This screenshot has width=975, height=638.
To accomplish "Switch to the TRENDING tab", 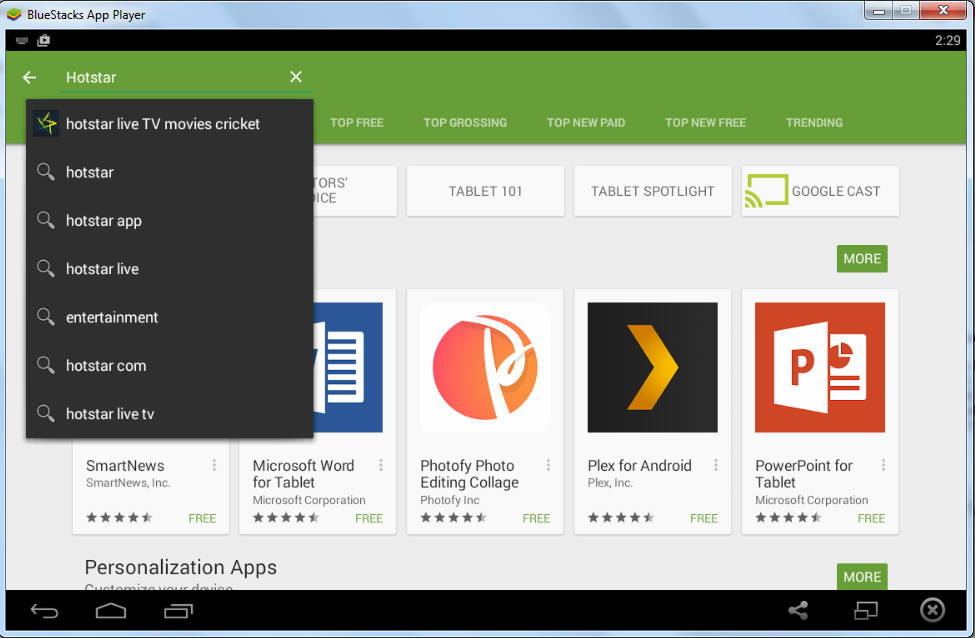I will click(814, 123).
